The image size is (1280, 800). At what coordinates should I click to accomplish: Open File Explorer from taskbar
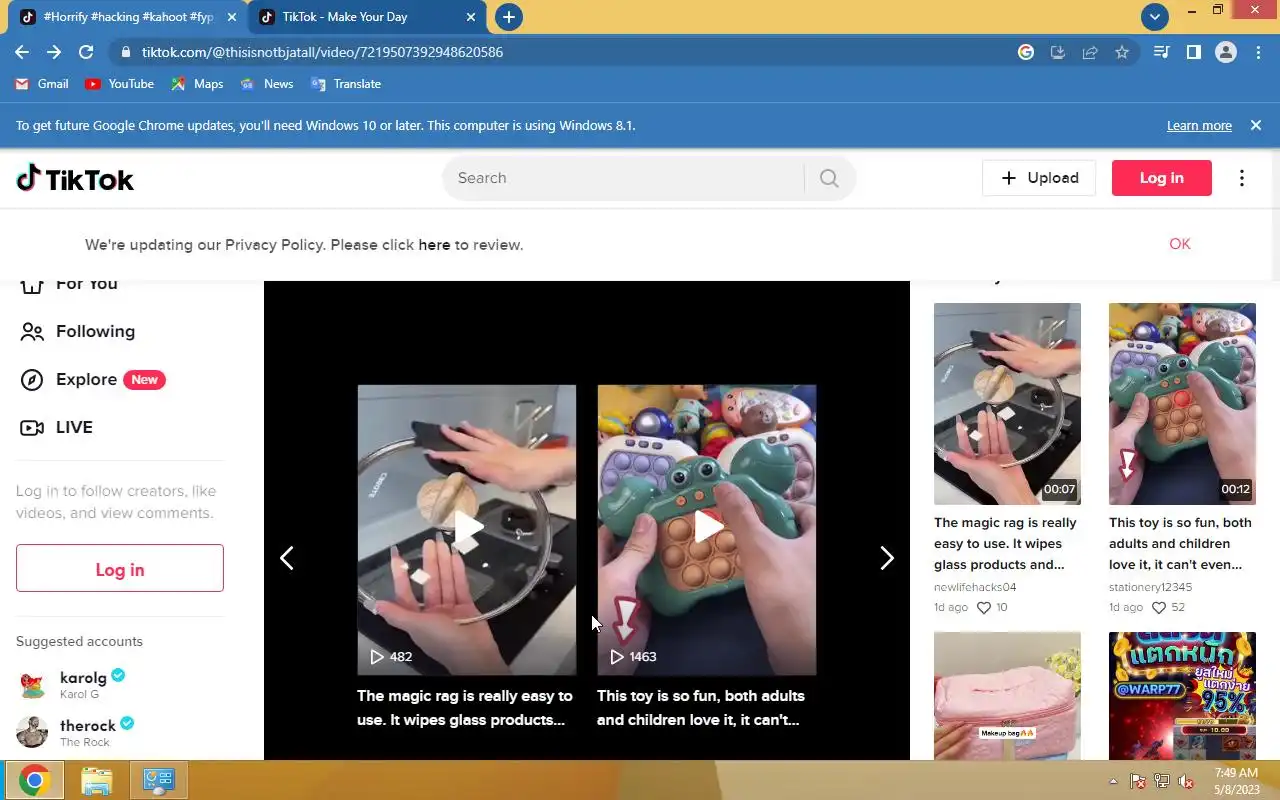pos(96,780)
